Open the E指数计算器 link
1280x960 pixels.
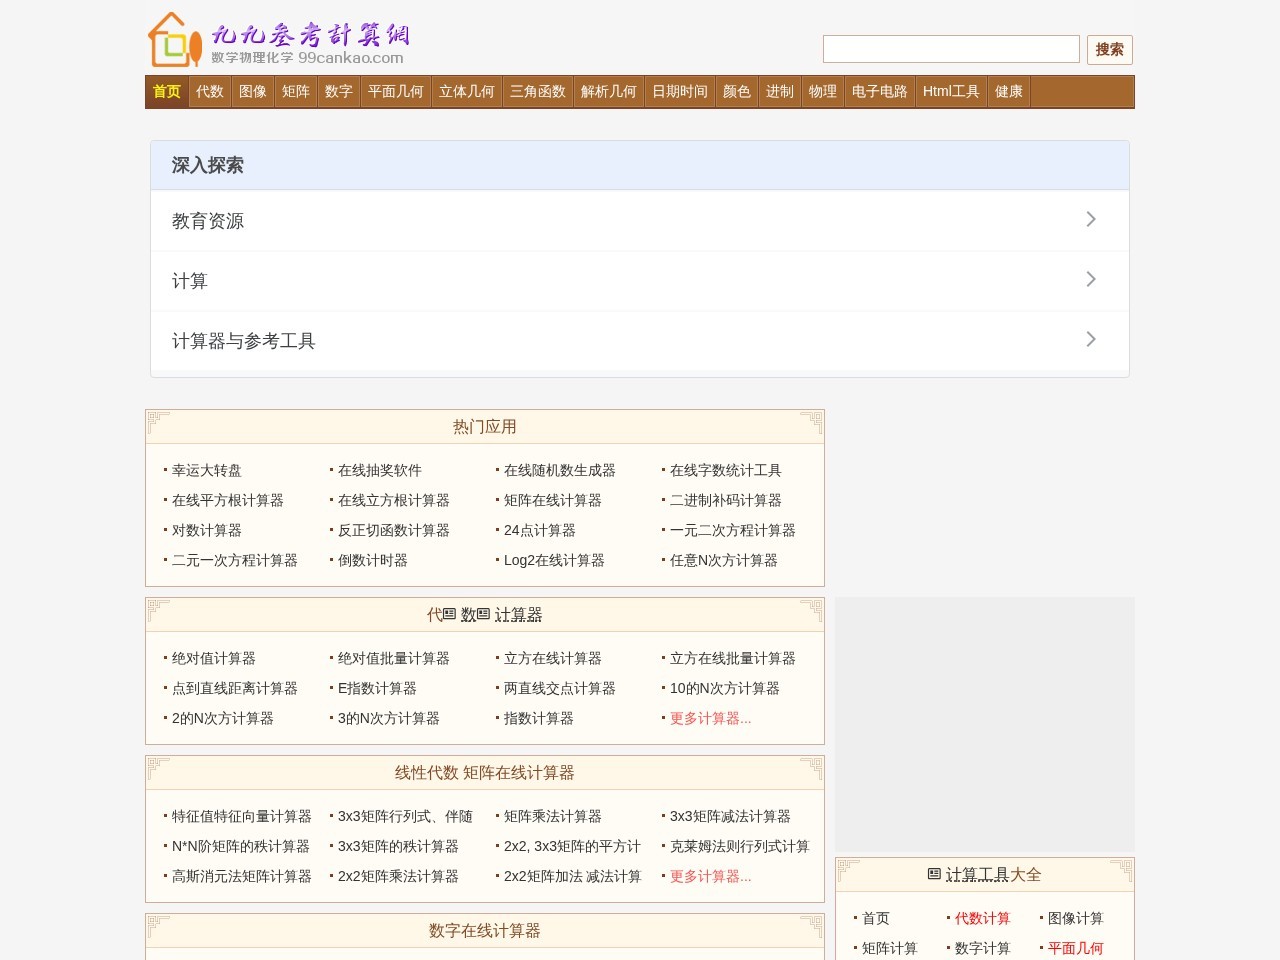click(x=377, y=688)
